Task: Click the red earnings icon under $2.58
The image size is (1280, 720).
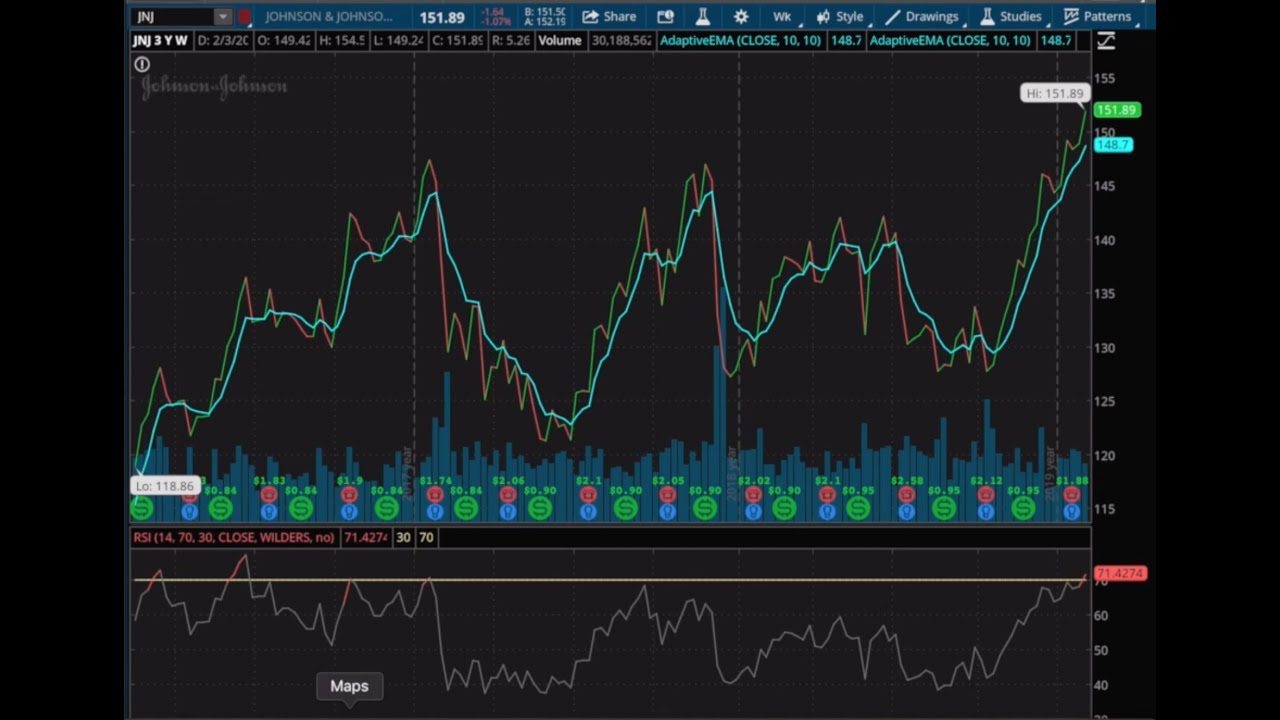Action: (906, 495)
